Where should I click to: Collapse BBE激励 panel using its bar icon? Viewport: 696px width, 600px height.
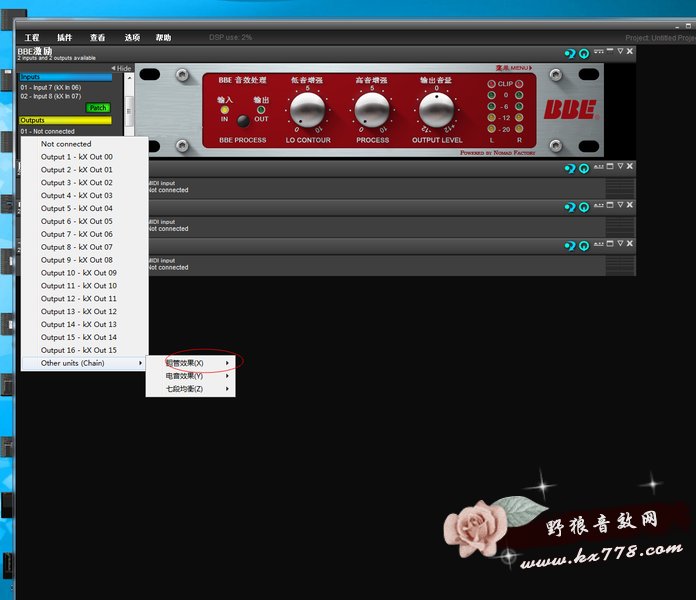pyautogui.click(x=610, y=51)
